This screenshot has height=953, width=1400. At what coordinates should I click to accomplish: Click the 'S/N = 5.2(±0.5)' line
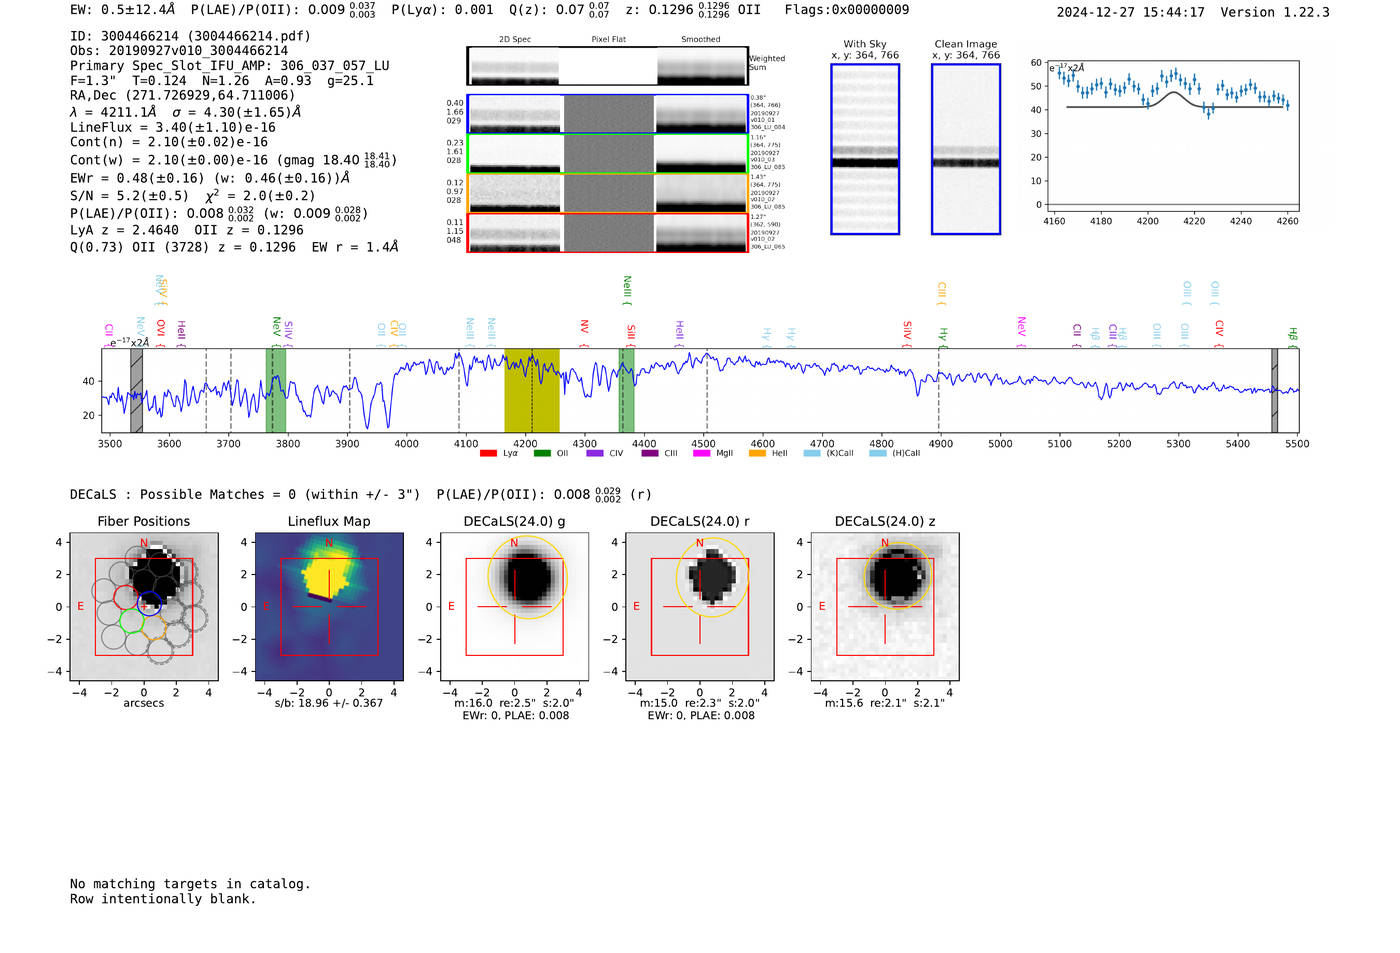193,195
